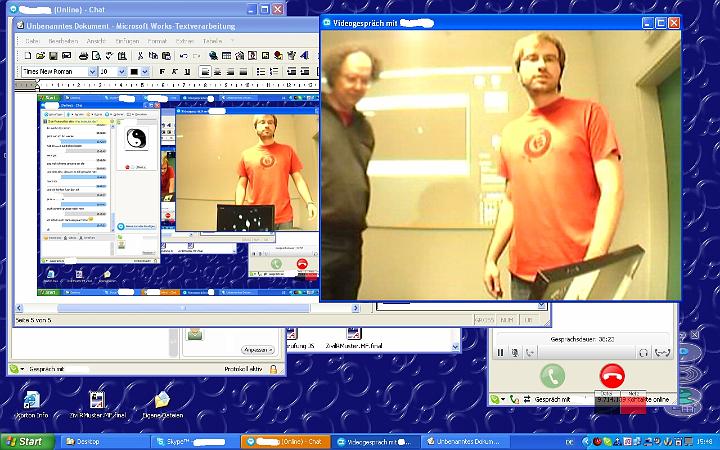Open the Eigene Dateien desktop folder
720x450 pixels.
163,404
